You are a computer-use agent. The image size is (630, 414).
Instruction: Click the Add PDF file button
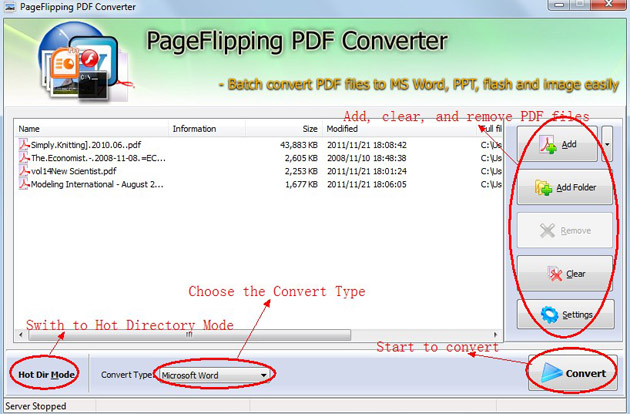pyautogui.click(x=557, y=144)
